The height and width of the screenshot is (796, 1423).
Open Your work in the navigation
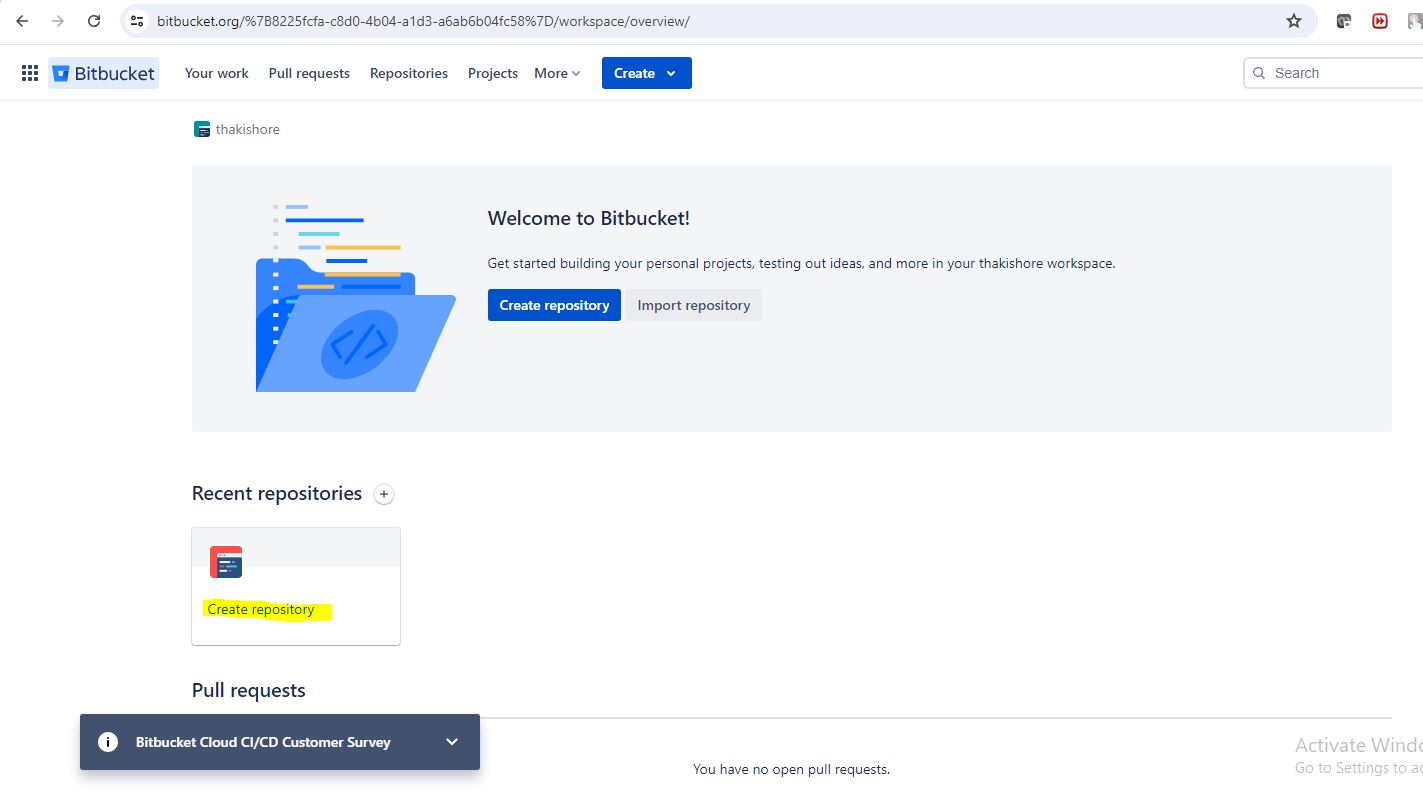pos(216,73)
